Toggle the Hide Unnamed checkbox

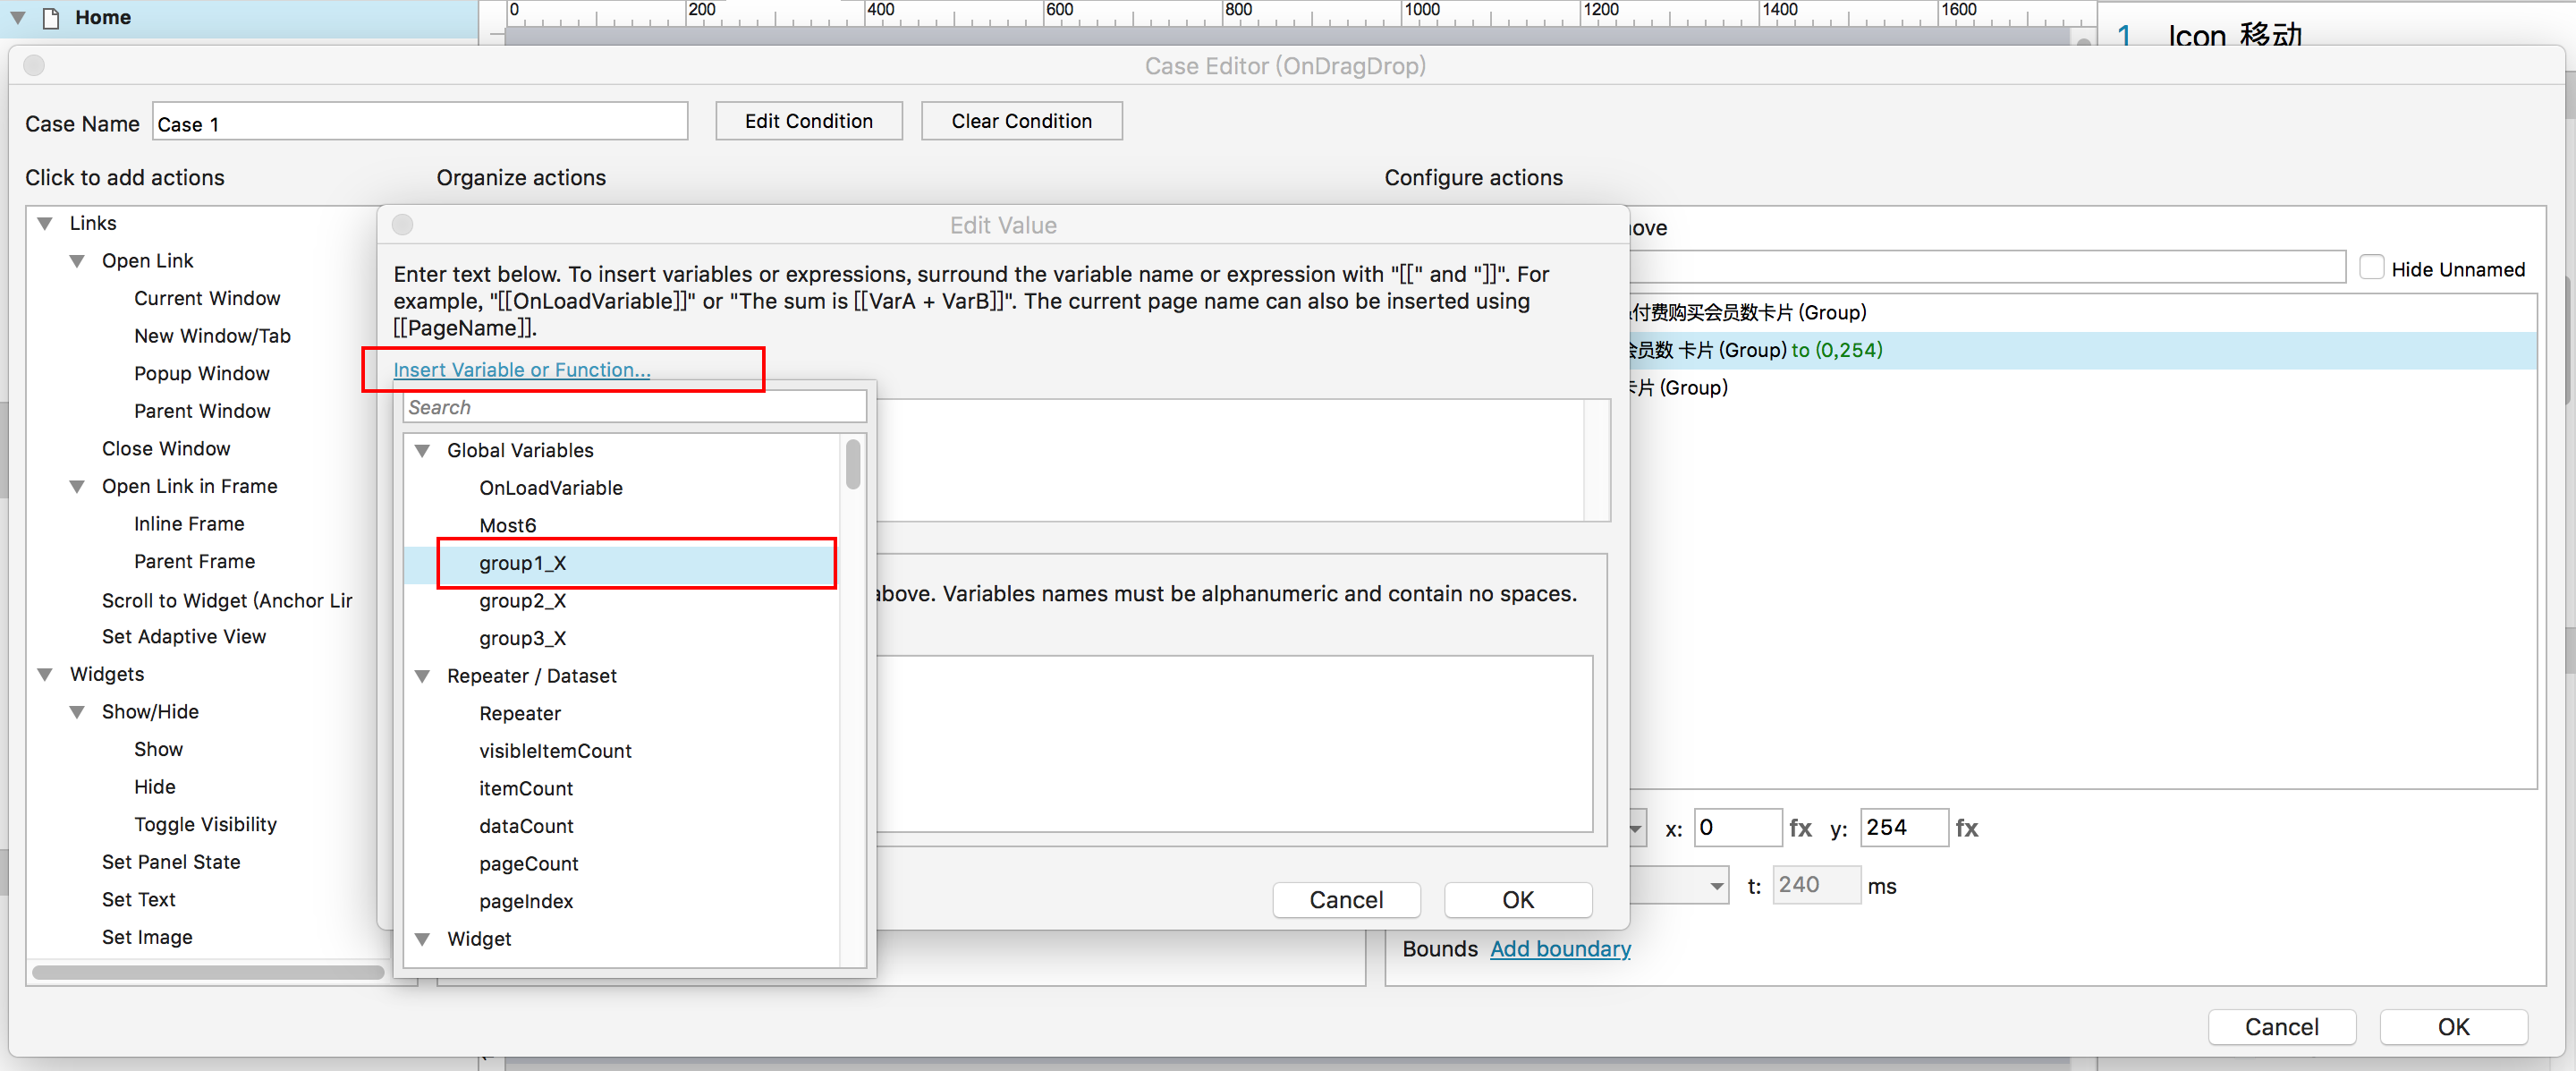(x=2370, y=268)
